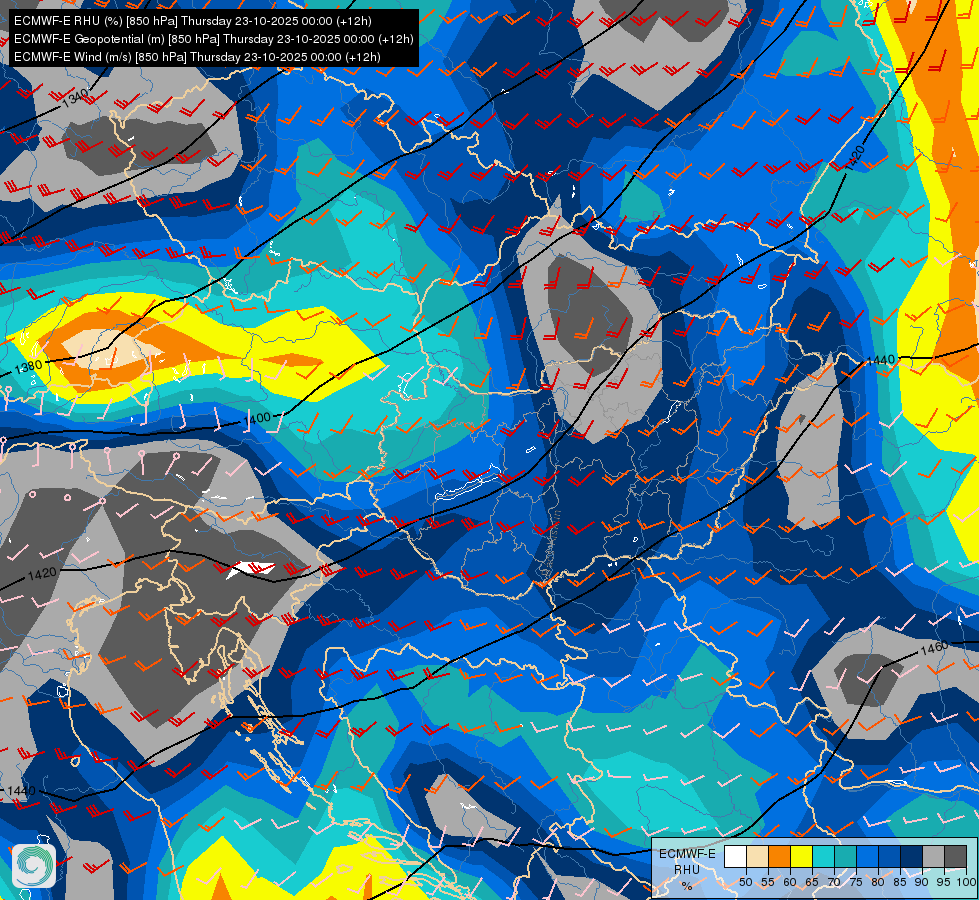Click the legend value 75
Viewport: 979px width, 900px height.
coord(856,882)
